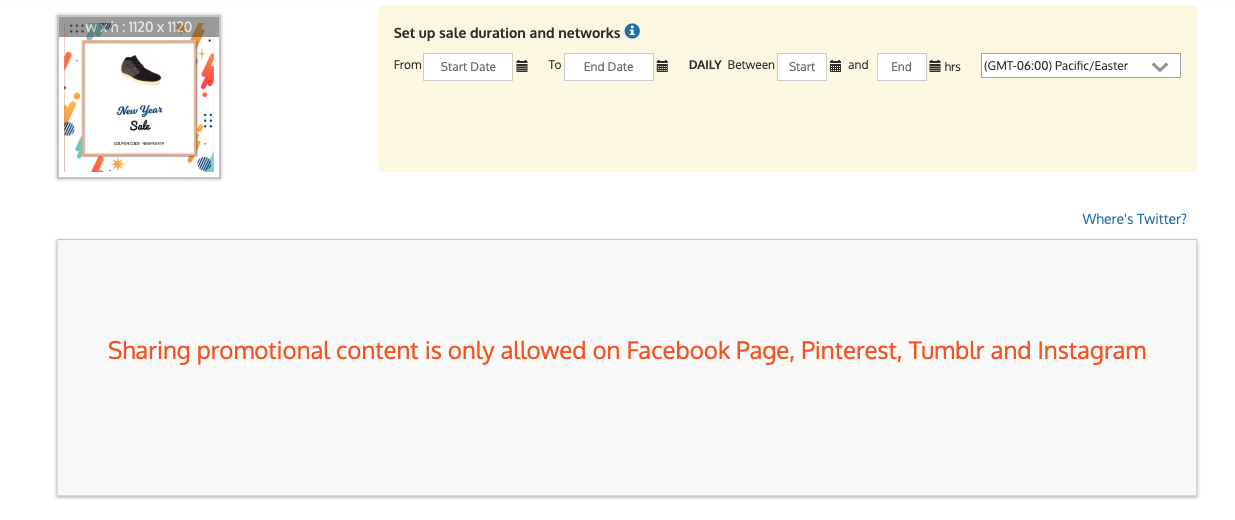This screenshot has width=1235, height=520.
Task: Click the calendar icon beside the End time field
Action: pyautogui.click(x=935, y=67)
